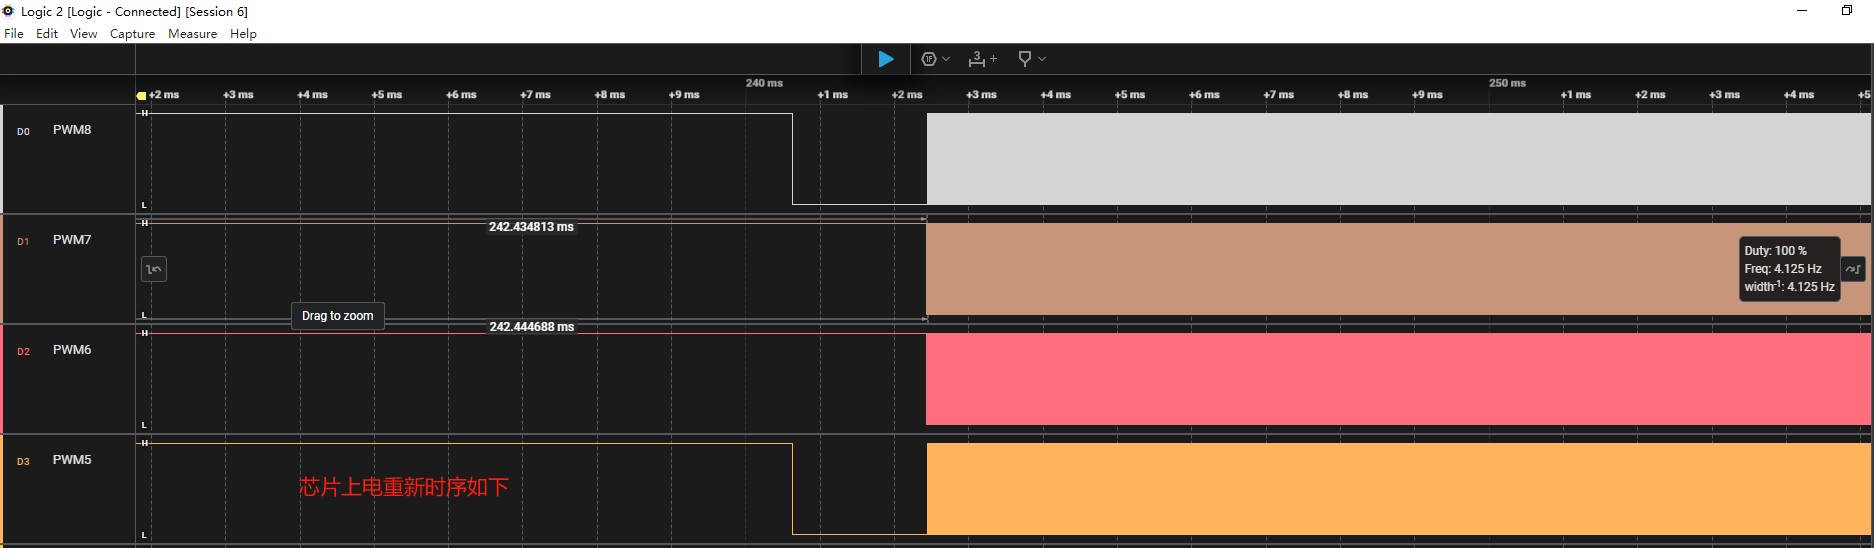Select the PWM5 channel label
Screen dimensions: 1874x548
pos(72,460)
